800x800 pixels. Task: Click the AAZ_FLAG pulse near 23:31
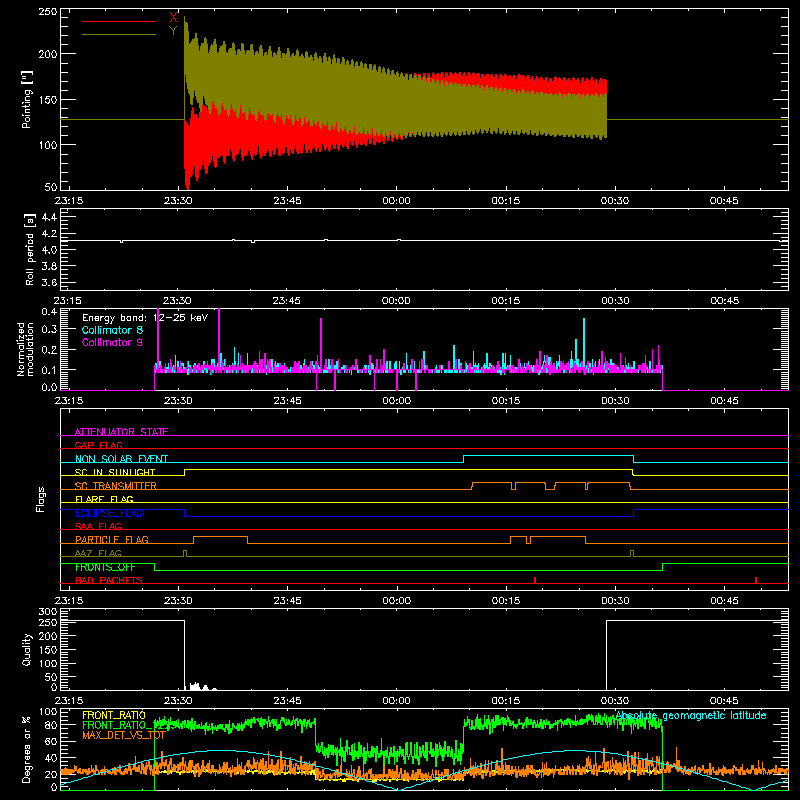[185, 553]
